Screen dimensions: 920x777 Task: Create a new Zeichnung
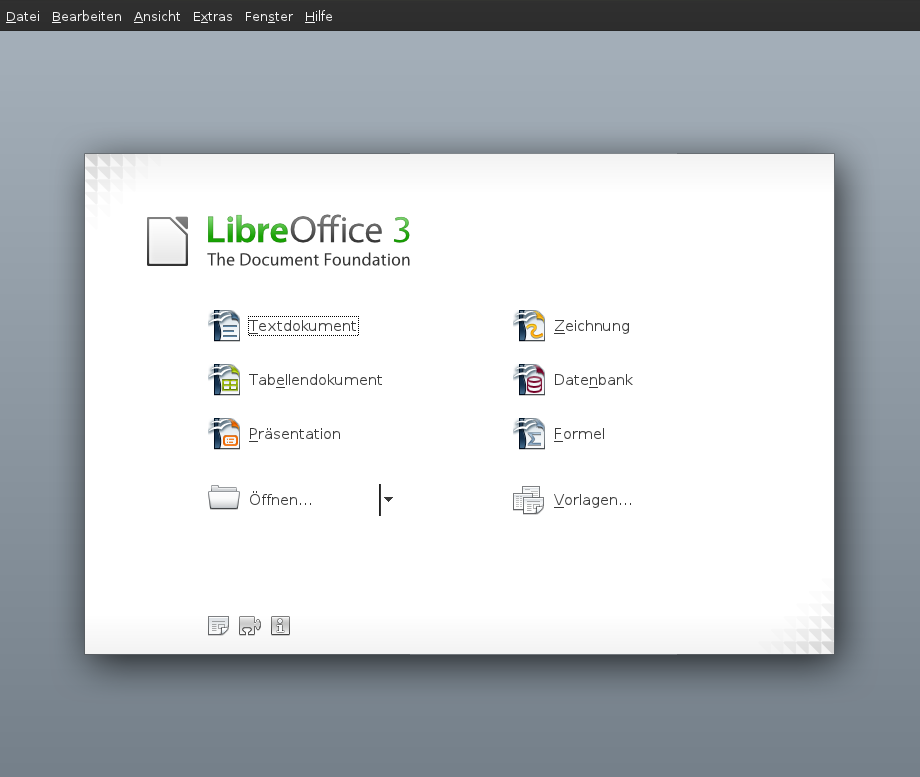(x=591, y=326)
